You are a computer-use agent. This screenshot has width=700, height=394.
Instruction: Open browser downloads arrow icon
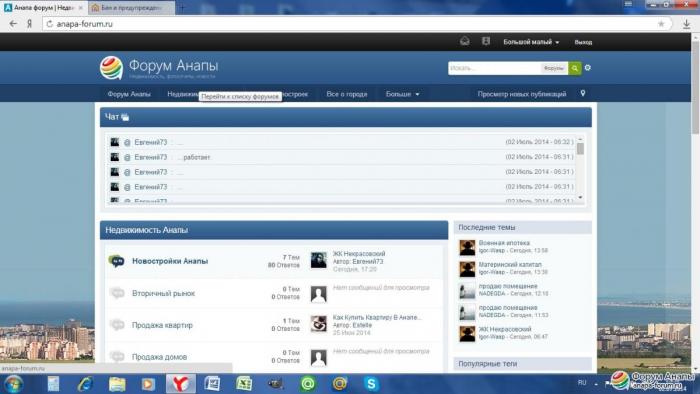[x=687, y=24]
